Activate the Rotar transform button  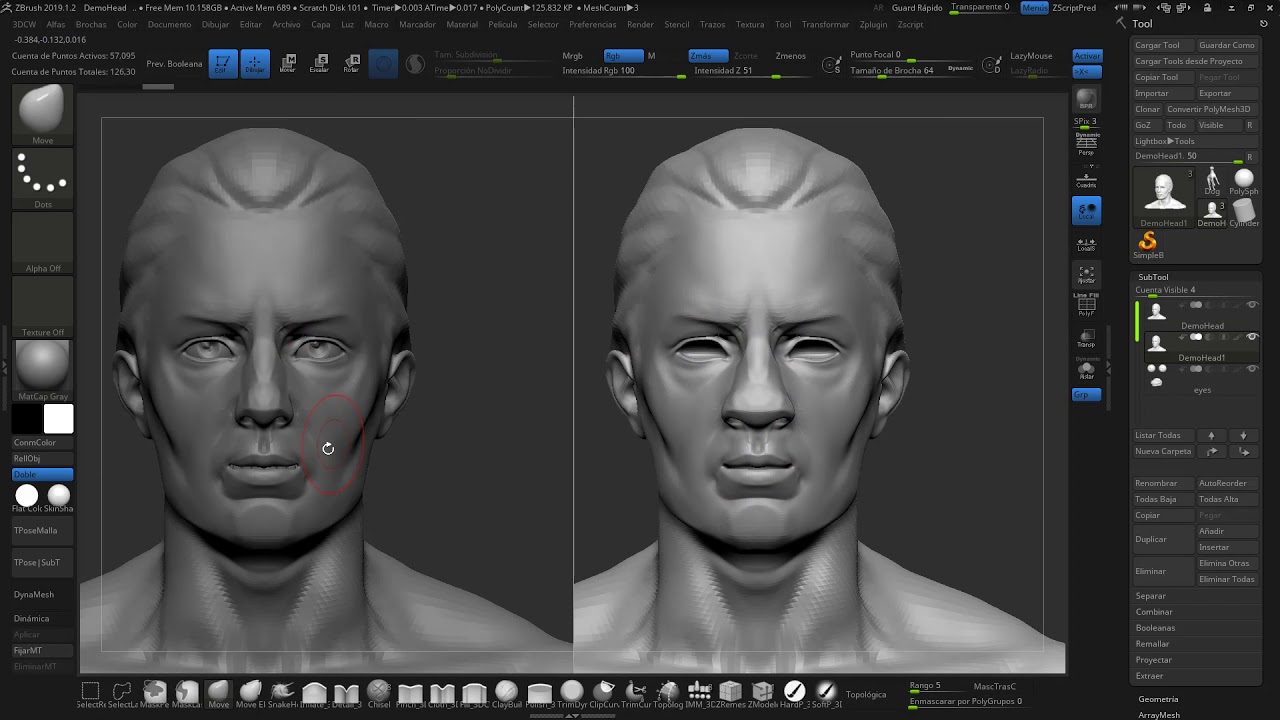tap(351, 64)
